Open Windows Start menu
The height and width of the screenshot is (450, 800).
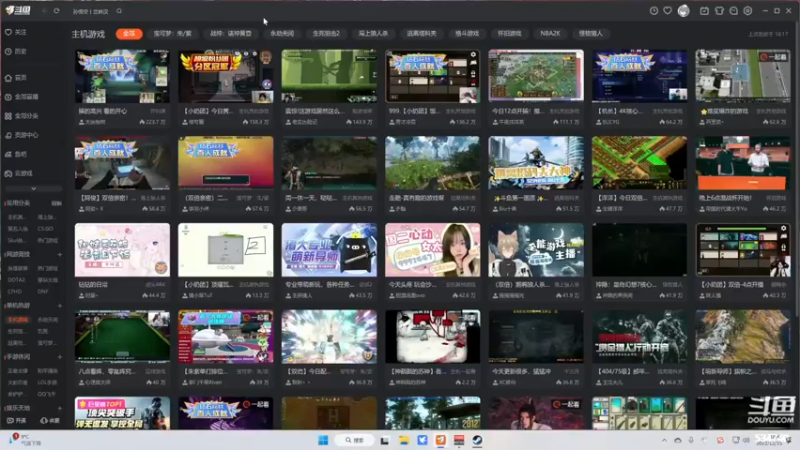(323, 440)
